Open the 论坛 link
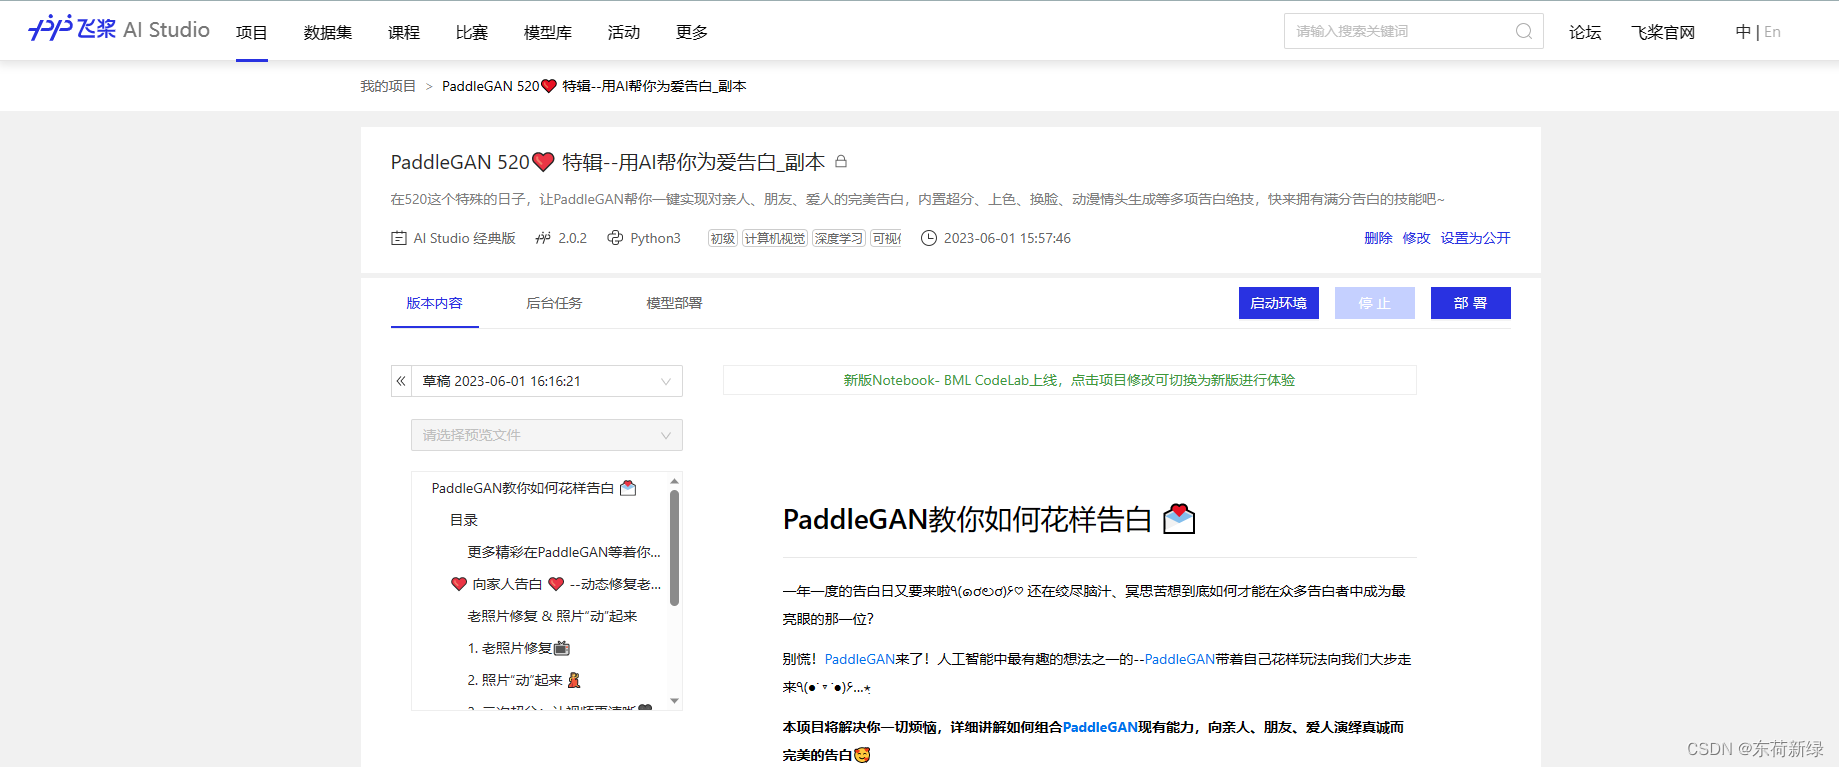Viewport: 1839px width, 767px height. 1585,32
